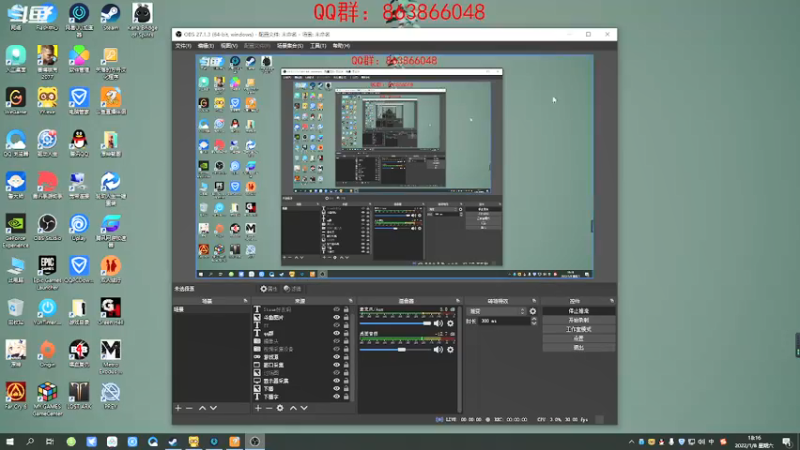
Task: Open the 视图(V) menu in OBS
Action: click(229, 46)
